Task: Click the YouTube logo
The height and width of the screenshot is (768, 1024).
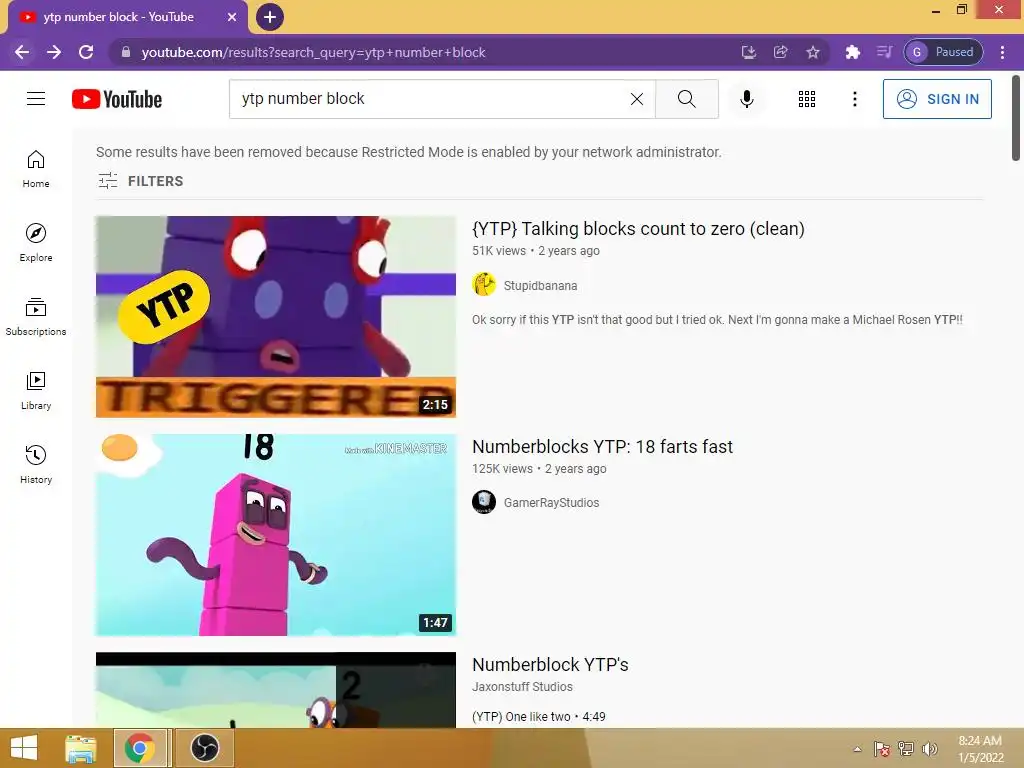Action: [x=117, y=99]
